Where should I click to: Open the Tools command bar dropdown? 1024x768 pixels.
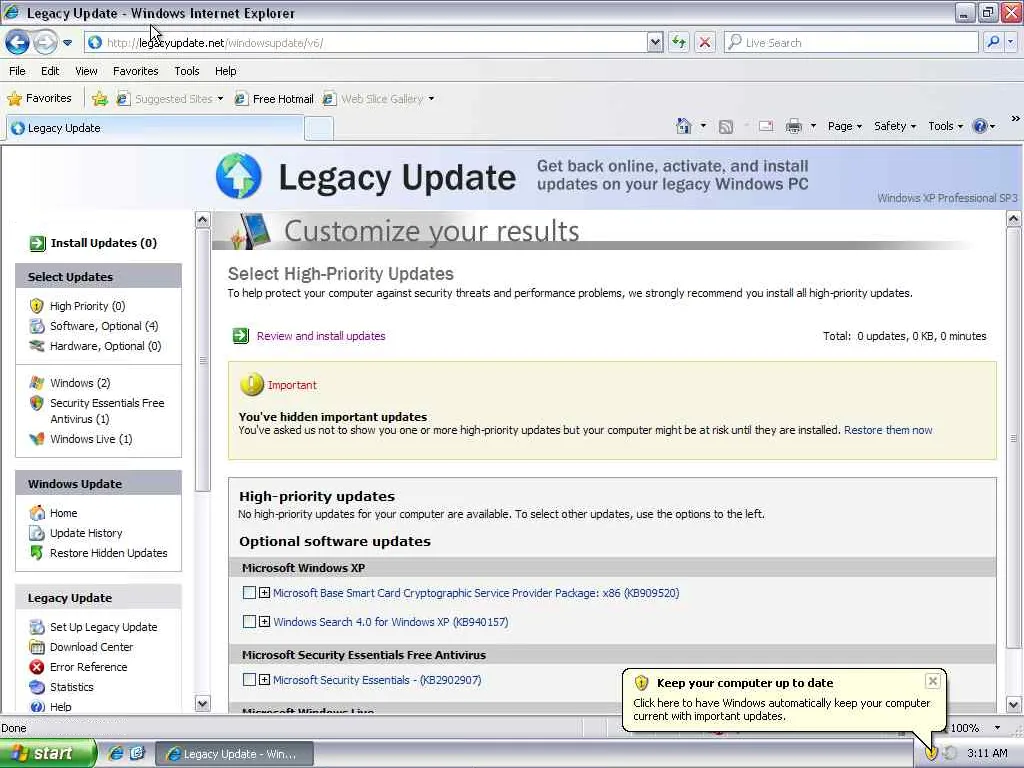[945, 126]
